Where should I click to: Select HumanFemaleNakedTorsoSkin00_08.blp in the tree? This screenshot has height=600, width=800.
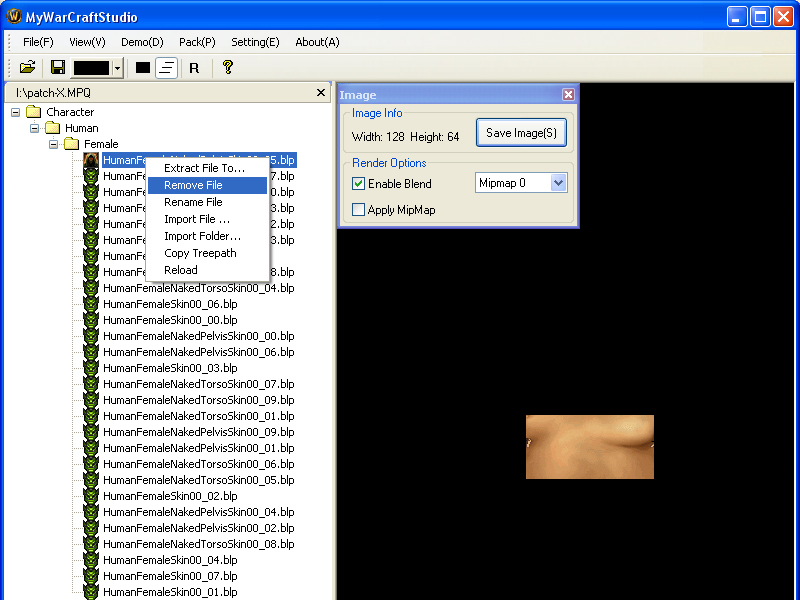click(198, 544)
